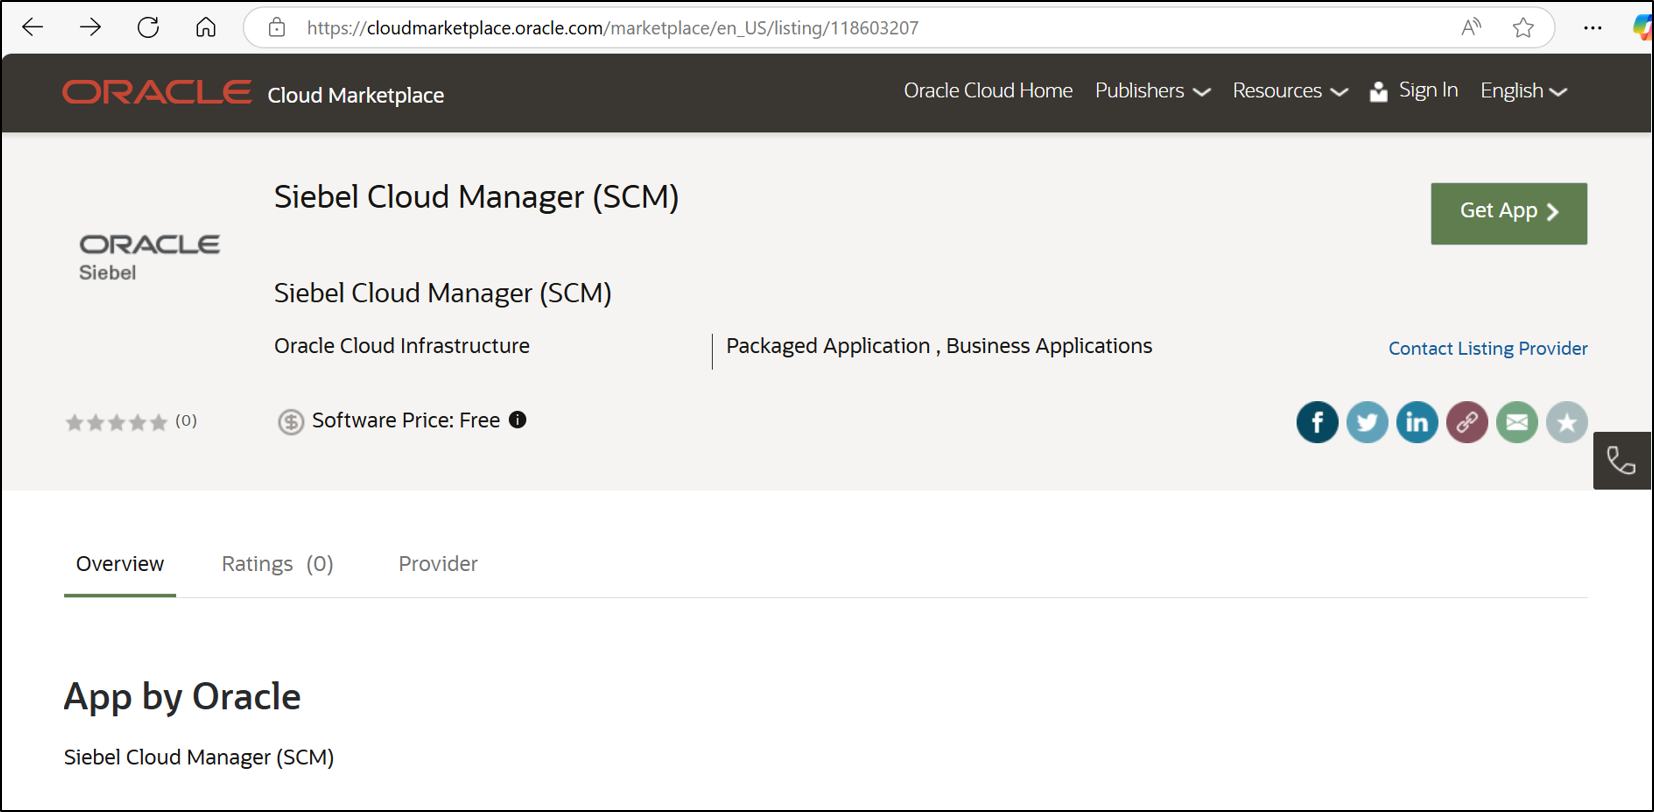Click the Oracle Cloud Infrastructure text

click(402, 346)
